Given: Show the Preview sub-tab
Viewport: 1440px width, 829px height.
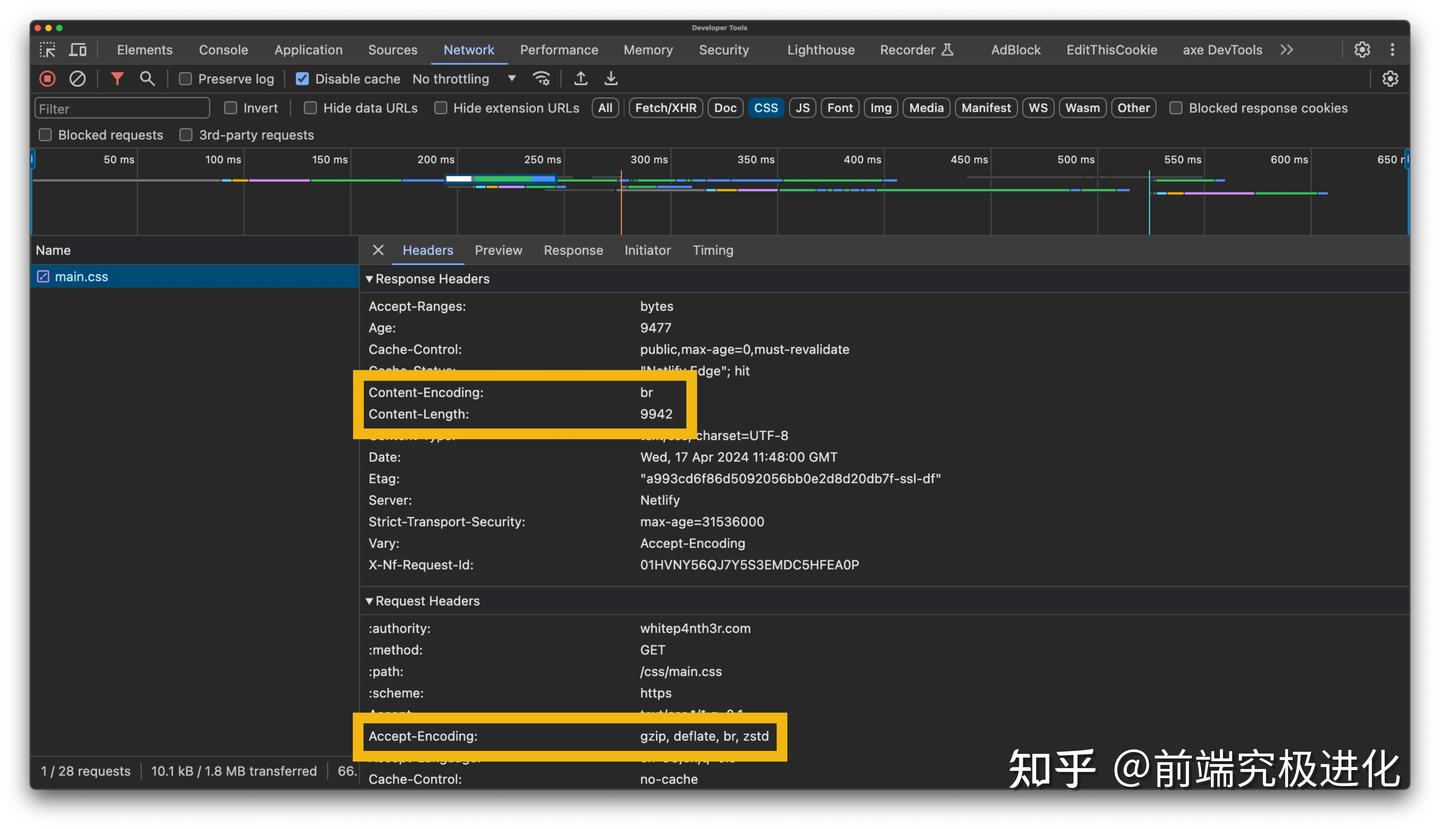Looking at the screenshot, I should pyautogui.click(x=498, y=250).
